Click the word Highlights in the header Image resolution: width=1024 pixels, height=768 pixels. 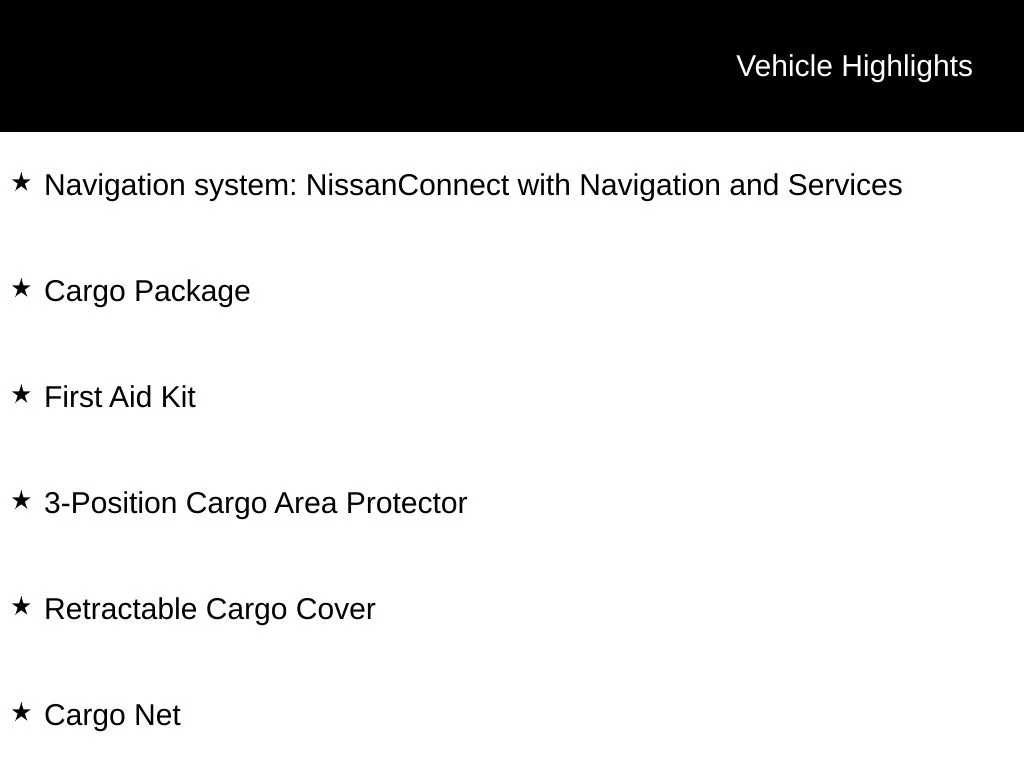pyautogui.click(x=907, y=67)
